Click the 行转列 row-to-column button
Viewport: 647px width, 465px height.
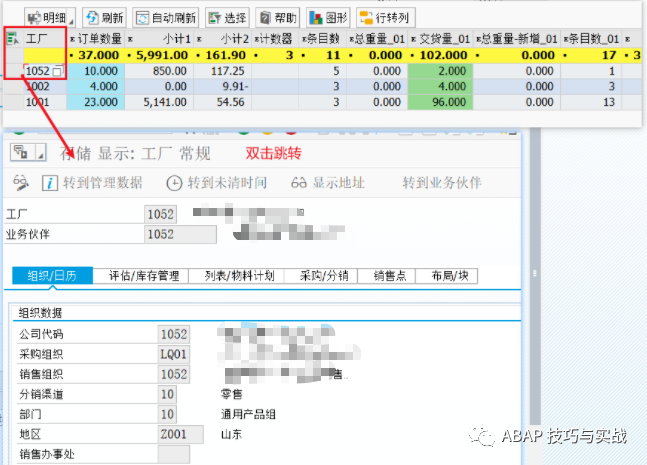(x=385, y=18)
